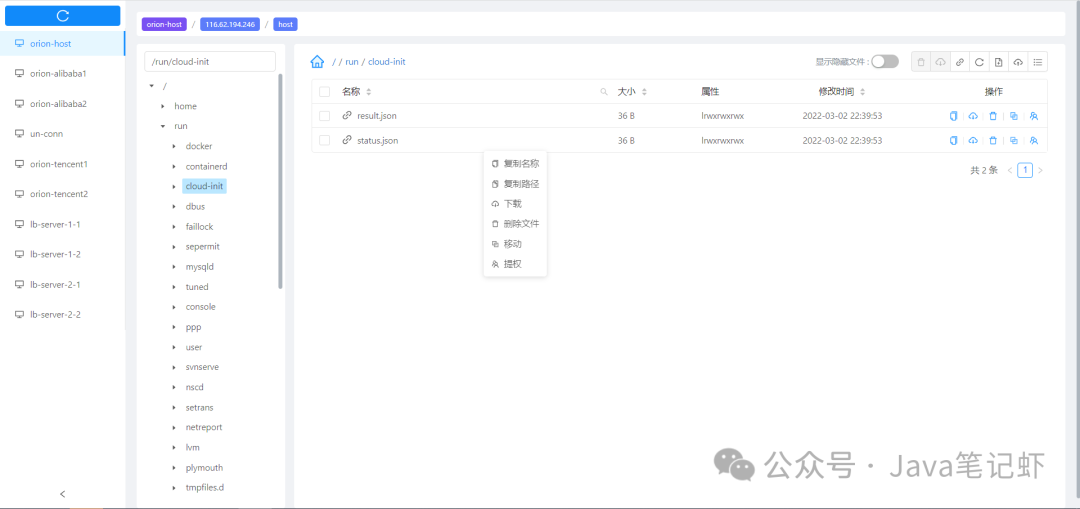Check the result.json row checkbox
The height and width of the screenshot is (509, 1080).
324,116
